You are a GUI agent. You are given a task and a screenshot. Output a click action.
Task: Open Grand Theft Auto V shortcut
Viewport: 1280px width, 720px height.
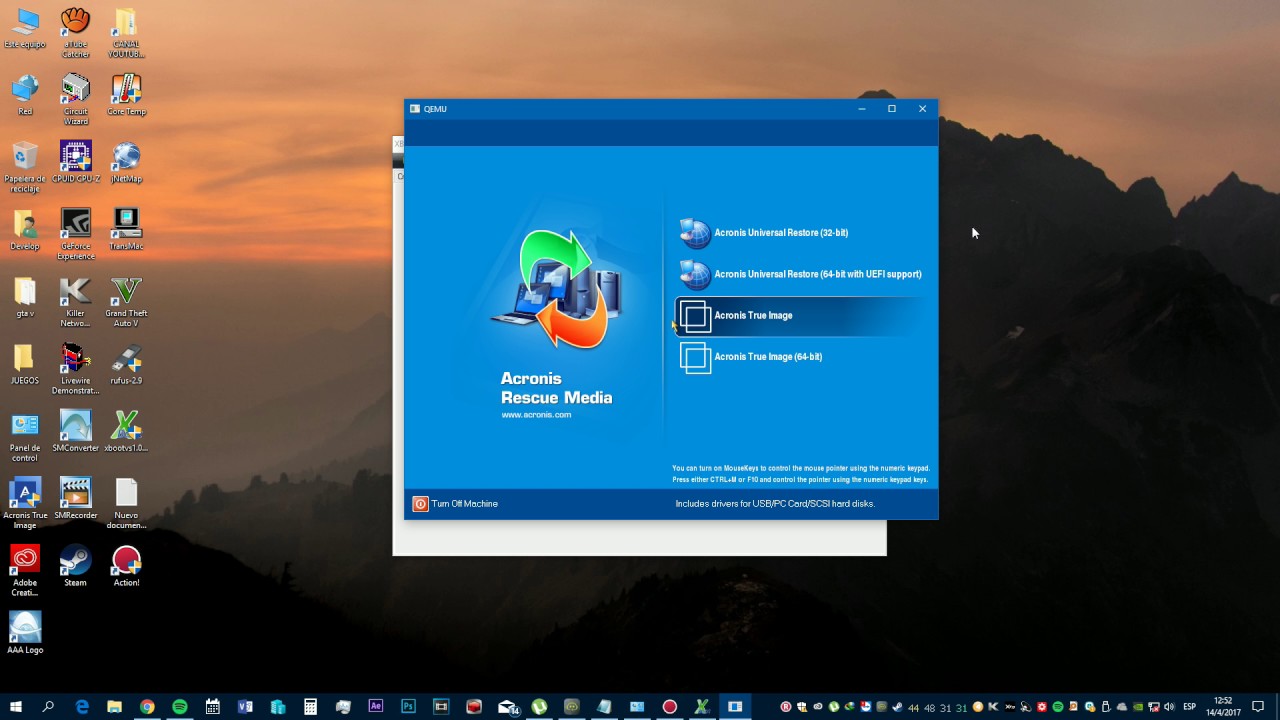tap(126, 302)
